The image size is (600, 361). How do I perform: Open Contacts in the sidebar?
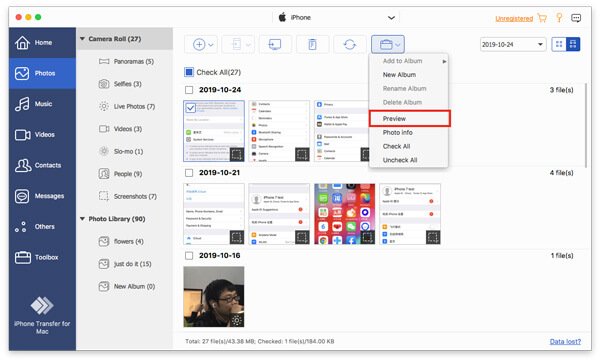point(42,165)
